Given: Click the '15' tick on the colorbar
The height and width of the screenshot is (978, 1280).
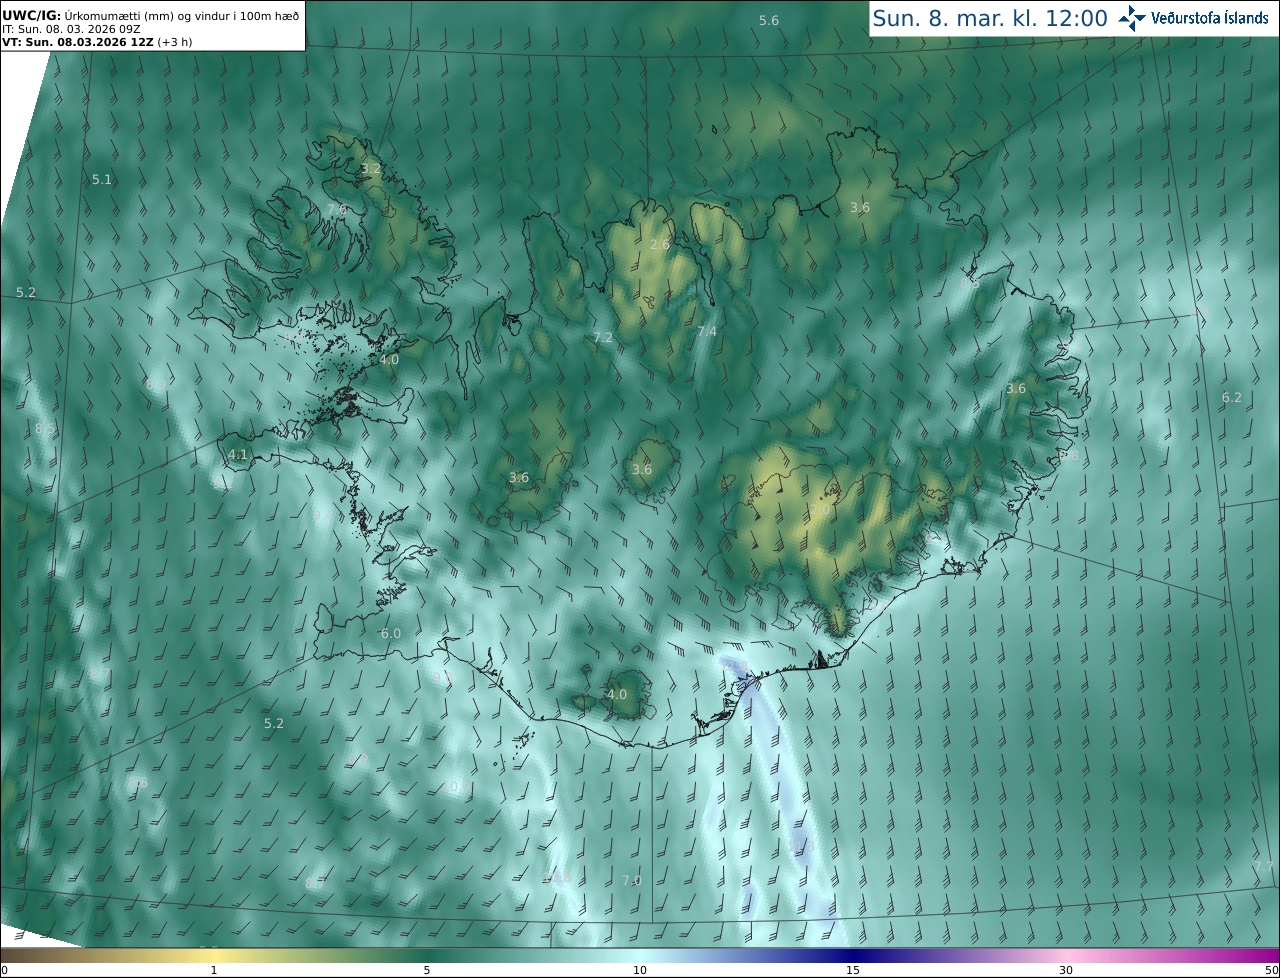Looking at the screenshot, I should (853, 970).
